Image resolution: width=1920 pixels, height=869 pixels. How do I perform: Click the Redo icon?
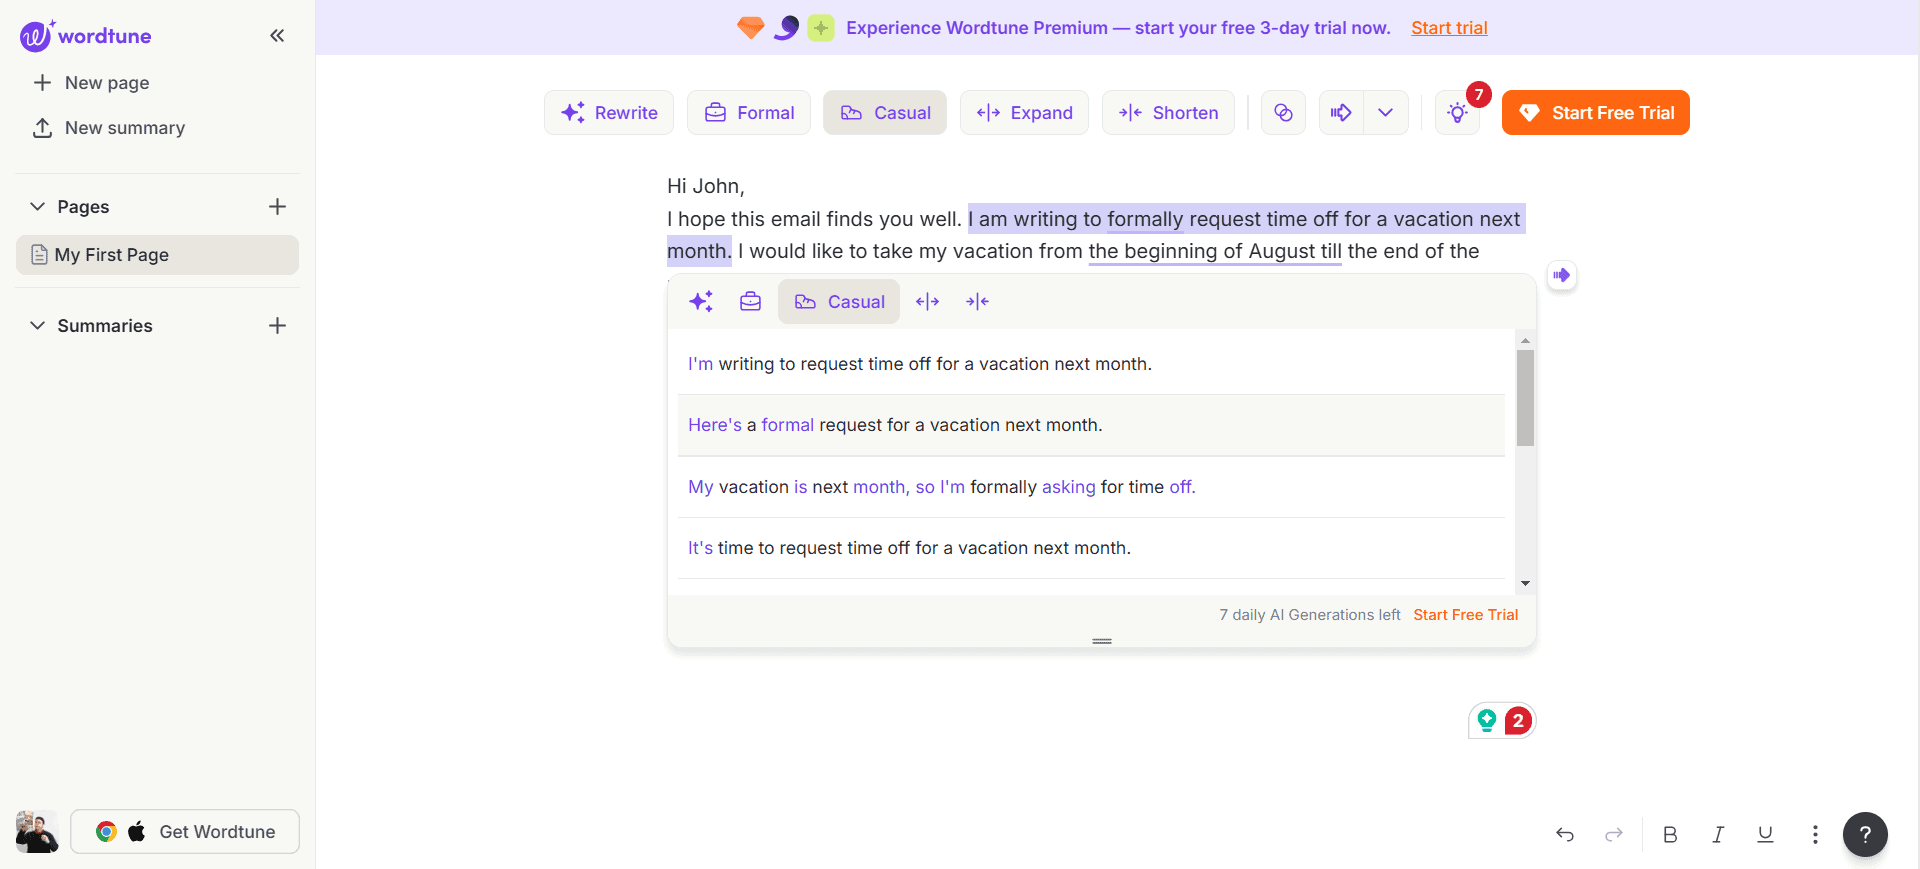pos(1613,834)
